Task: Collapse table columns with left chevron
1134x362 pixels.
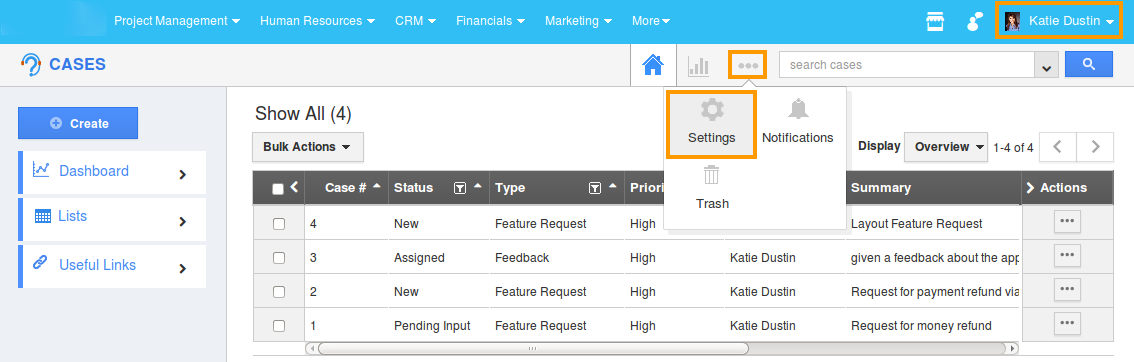Action: pyautogui.click(x=294, y=187)
